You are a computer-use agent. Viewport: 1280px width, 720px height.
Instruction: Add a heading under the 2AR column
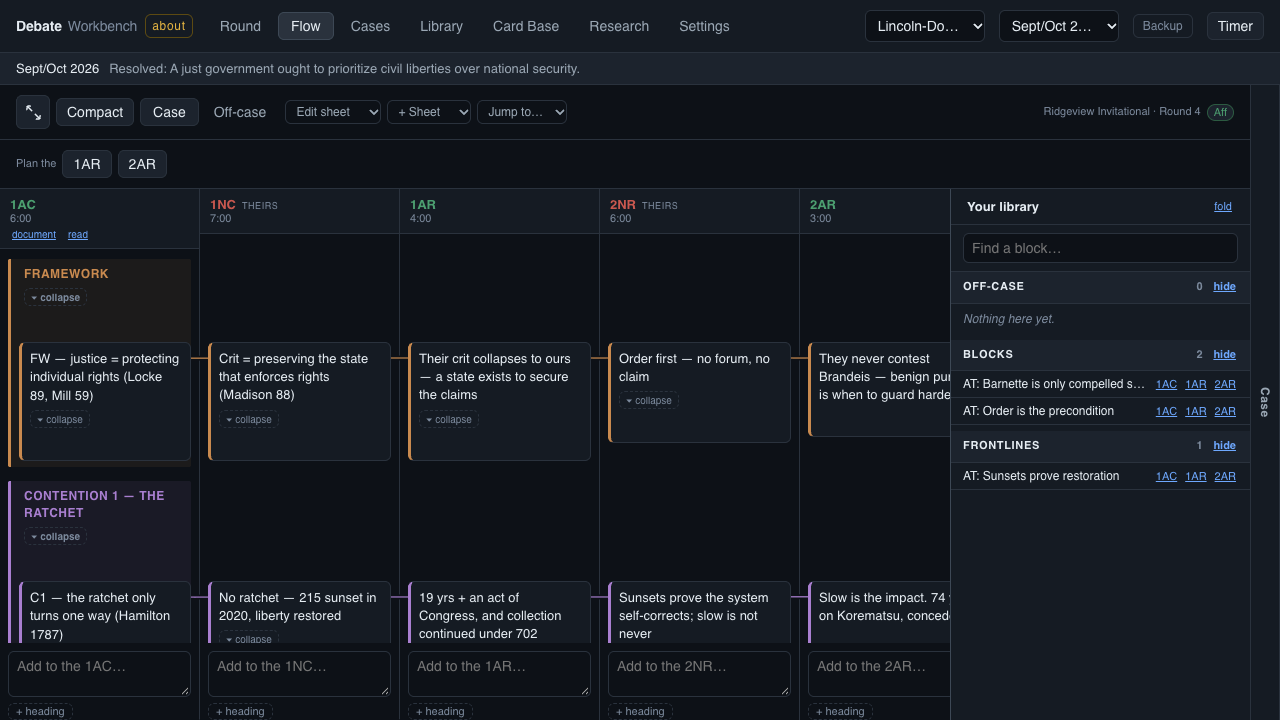[x=840, y=712]
